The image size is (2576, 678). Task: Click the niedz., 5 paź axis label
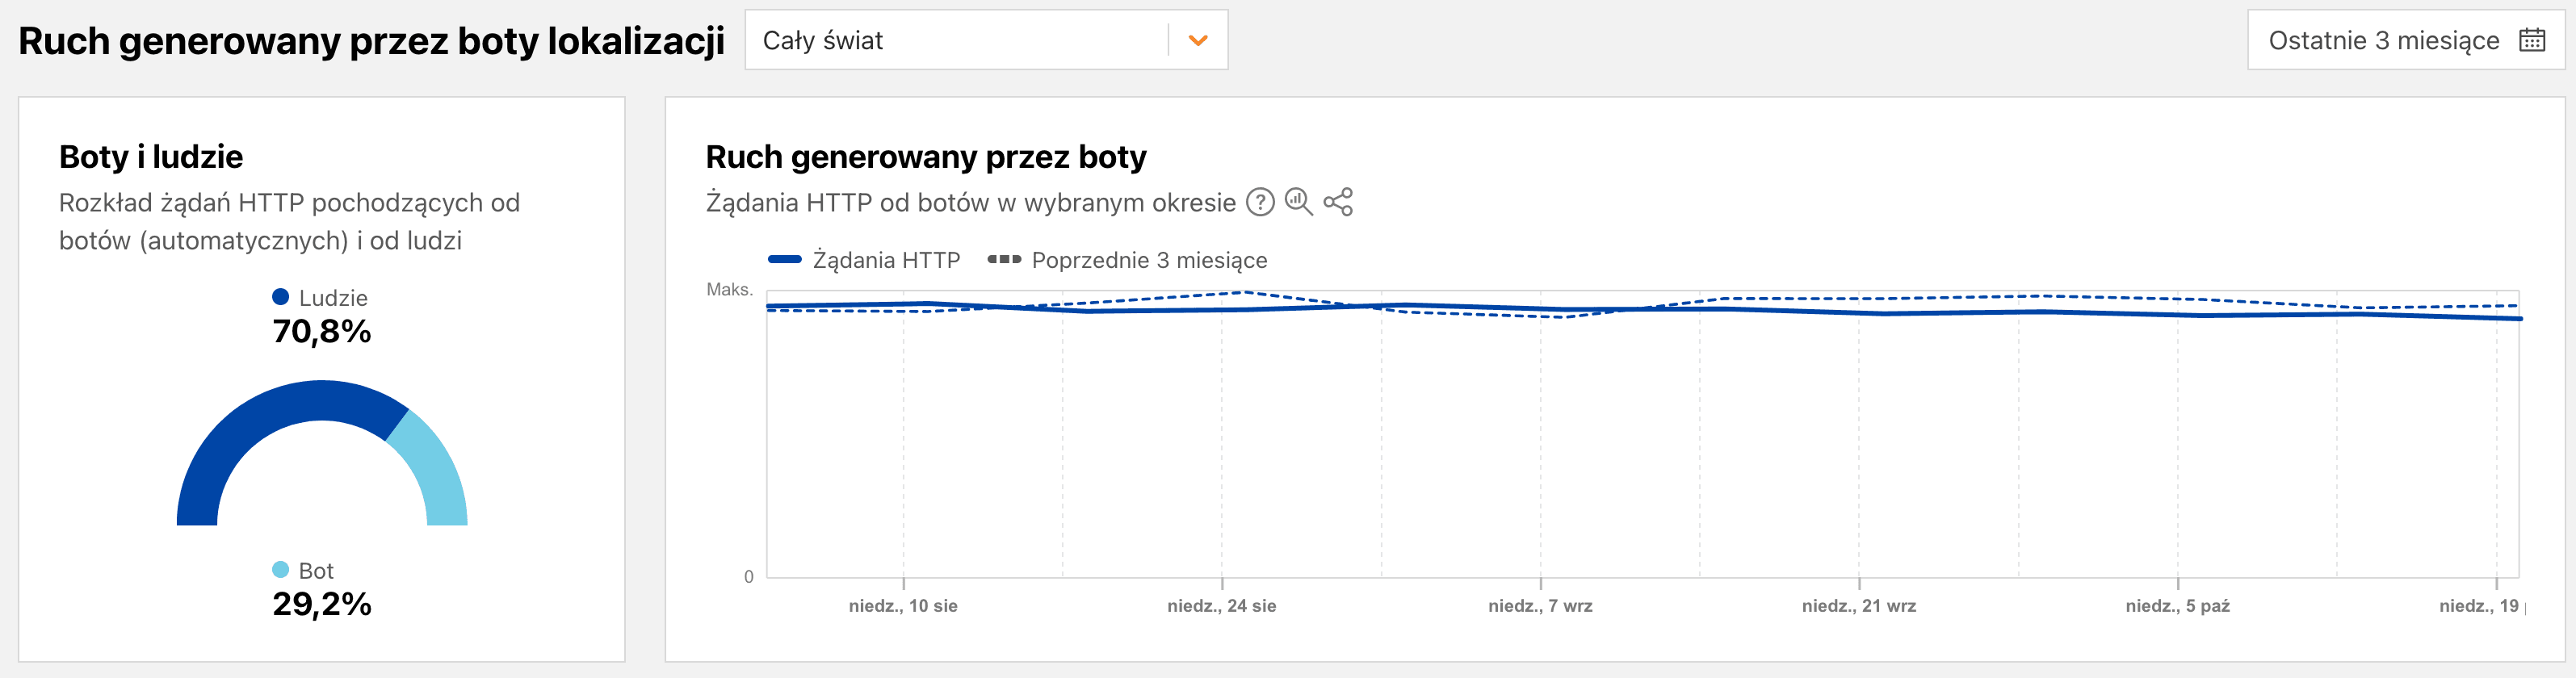click(2177, 606)
